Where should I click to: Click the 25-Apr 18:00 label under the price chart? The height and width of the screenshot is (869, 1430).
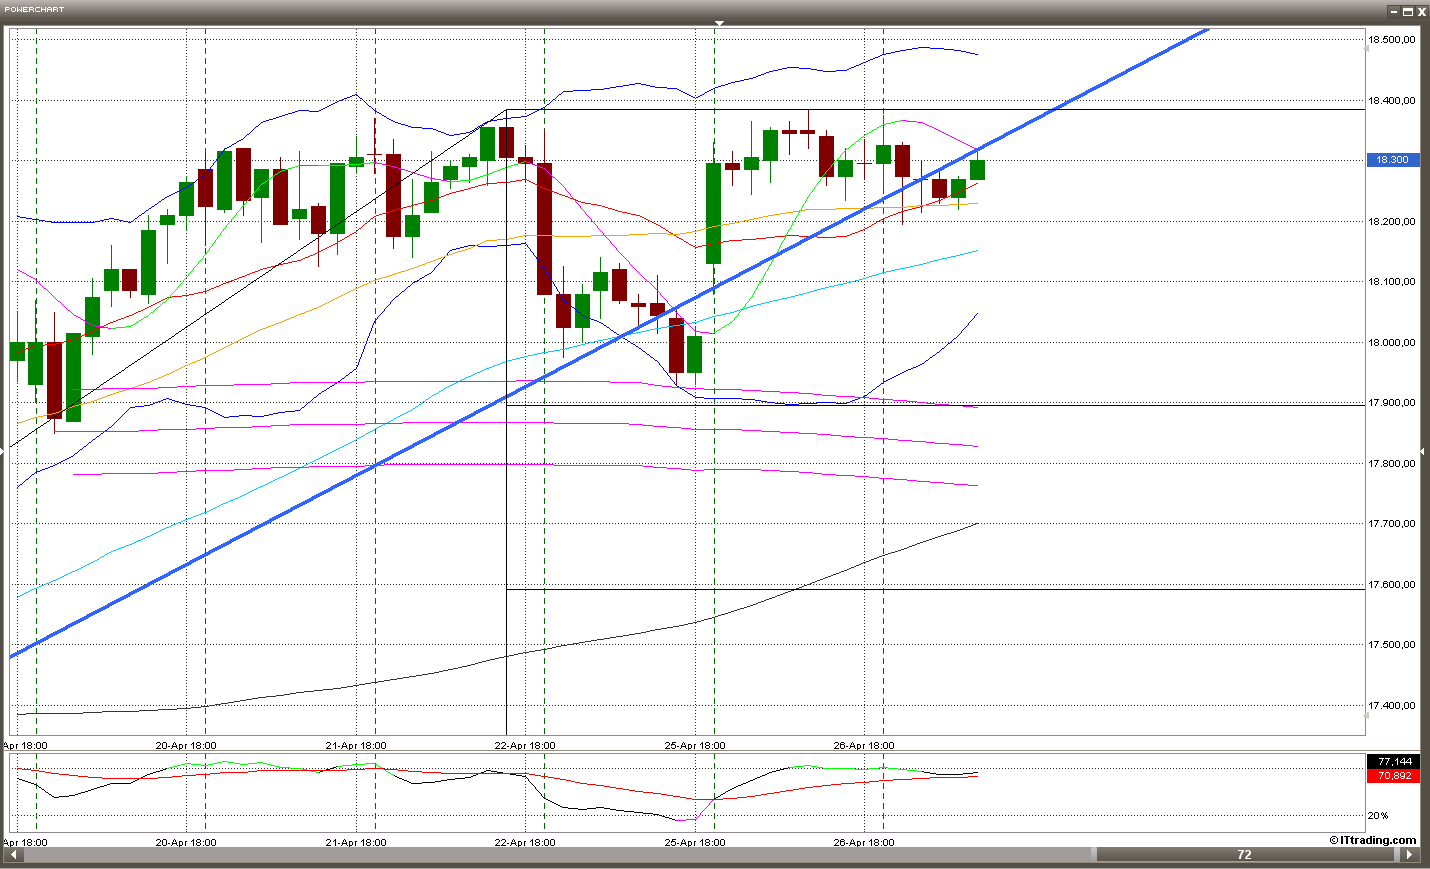pos(695,745)
